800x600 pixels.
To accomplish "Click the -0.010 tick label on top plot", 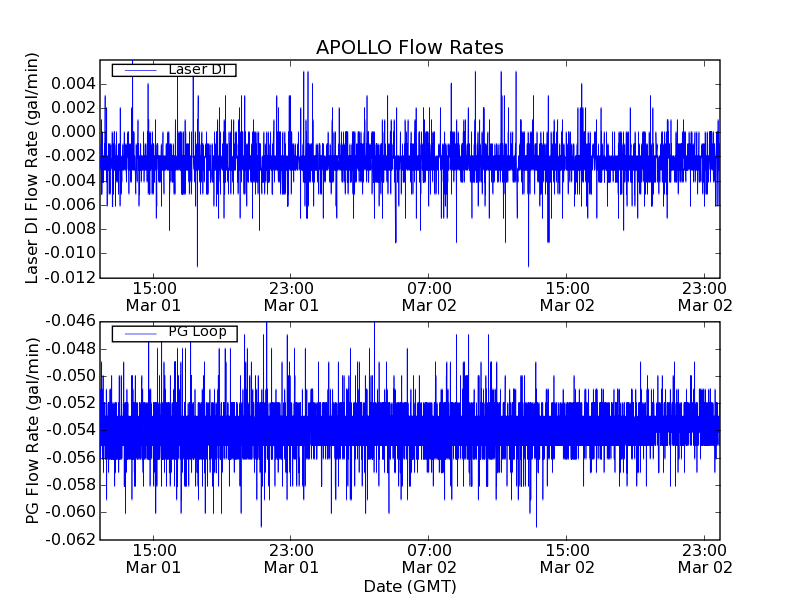I will (x=70, y=253).
